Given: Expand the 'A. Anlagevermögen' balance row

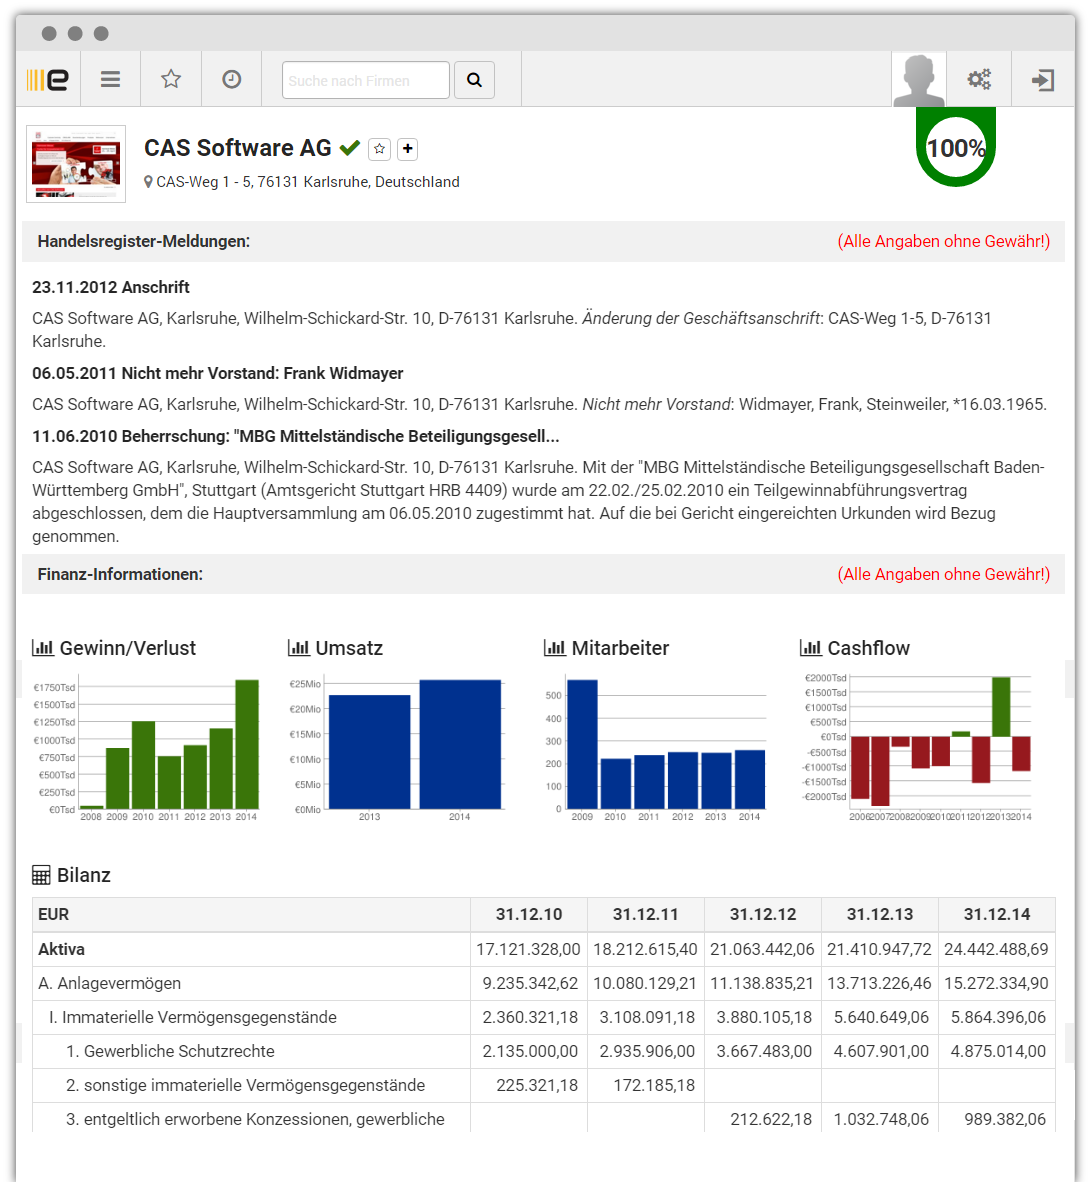Looking at the screenshot, I should point(109,983).
